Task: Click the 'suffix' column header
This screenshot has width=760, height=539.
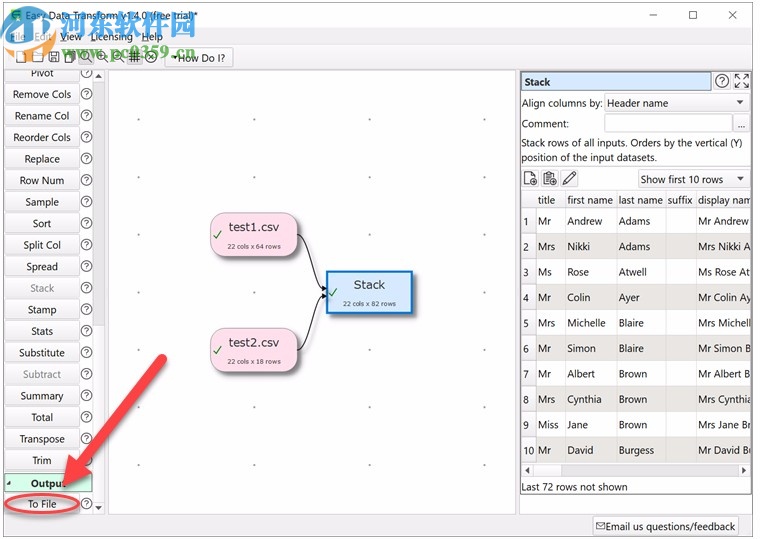Action: [x=680, y=200]
